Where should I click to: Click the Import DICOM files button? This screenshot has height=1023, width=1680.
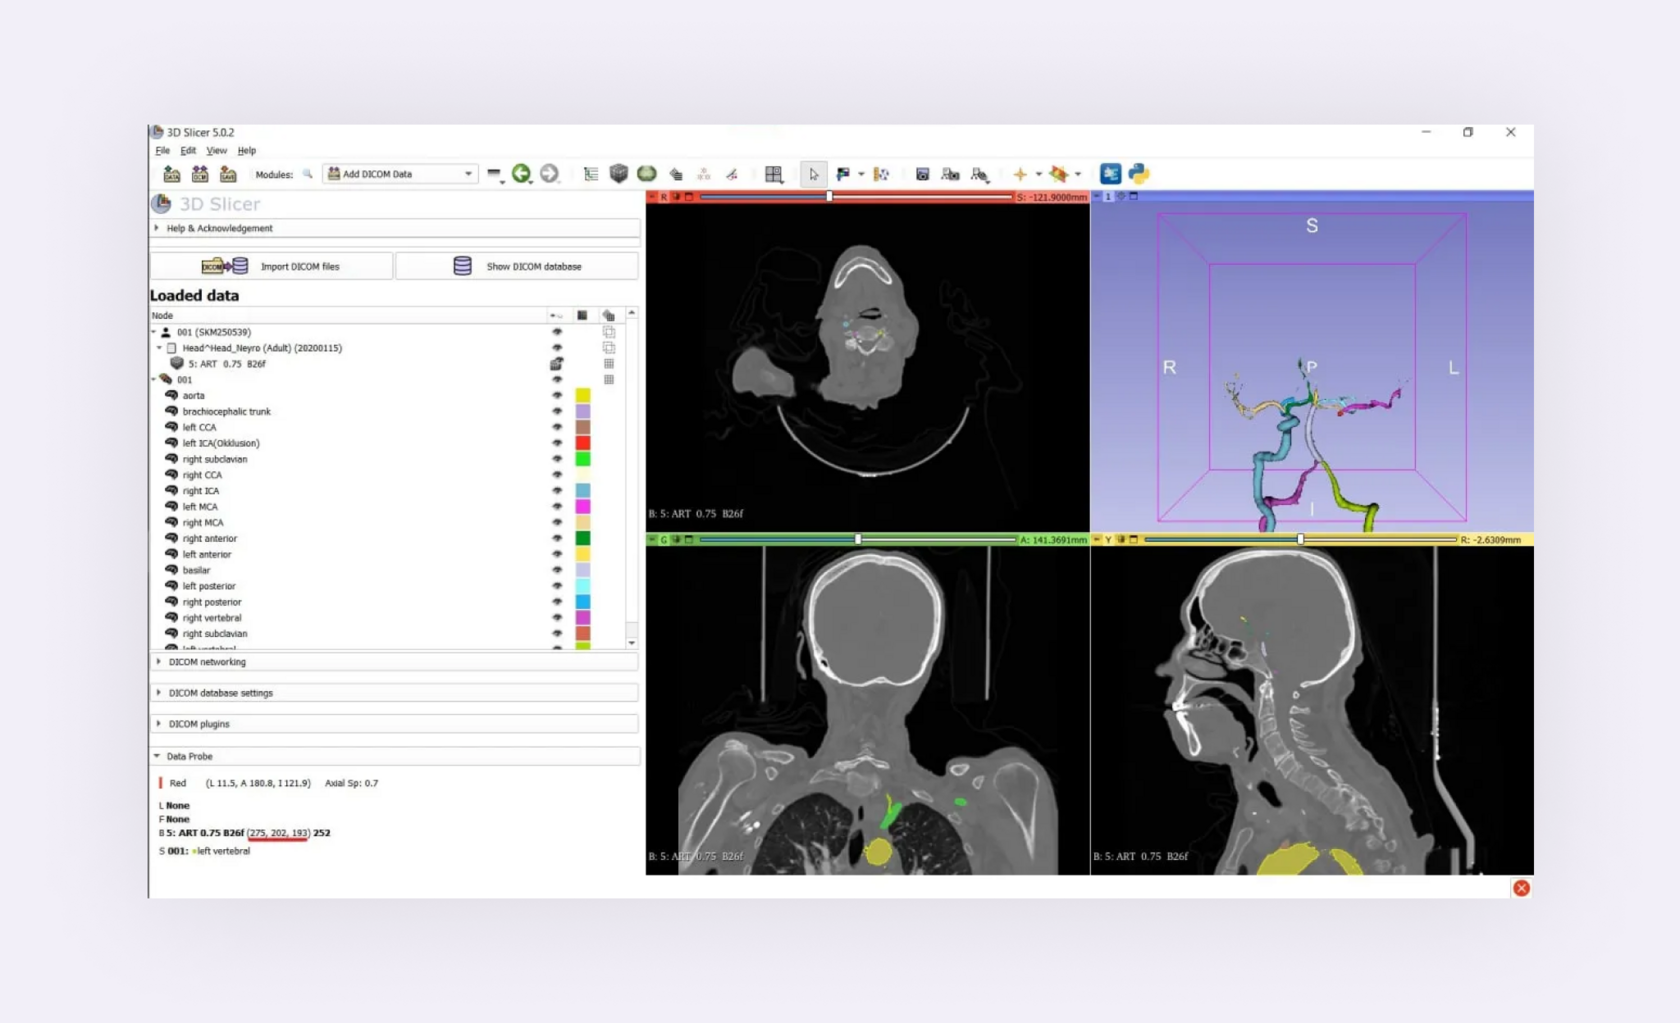point(271,266)
